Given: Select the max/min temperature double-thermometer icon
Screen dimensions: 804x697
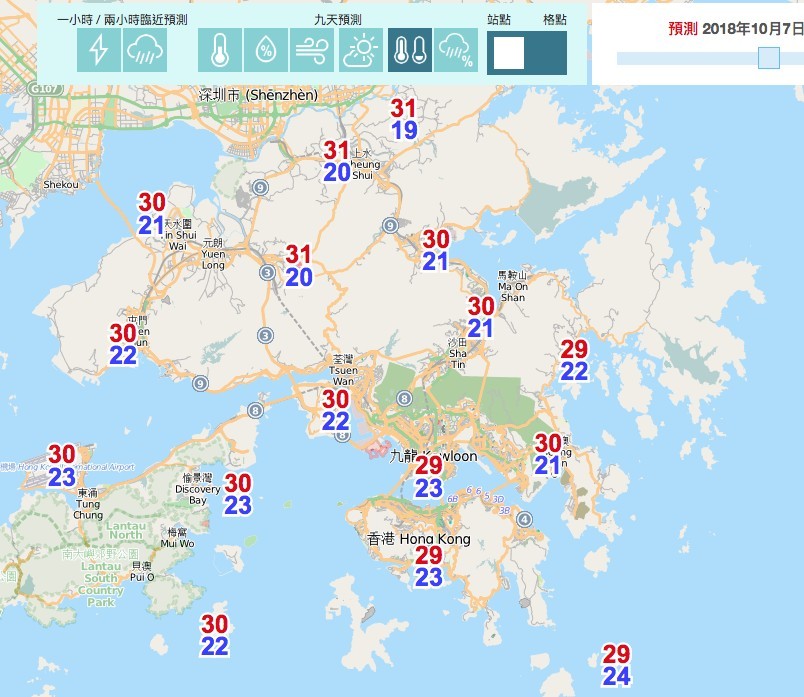Looking at the screenshot, I should (x=410, y=51).
